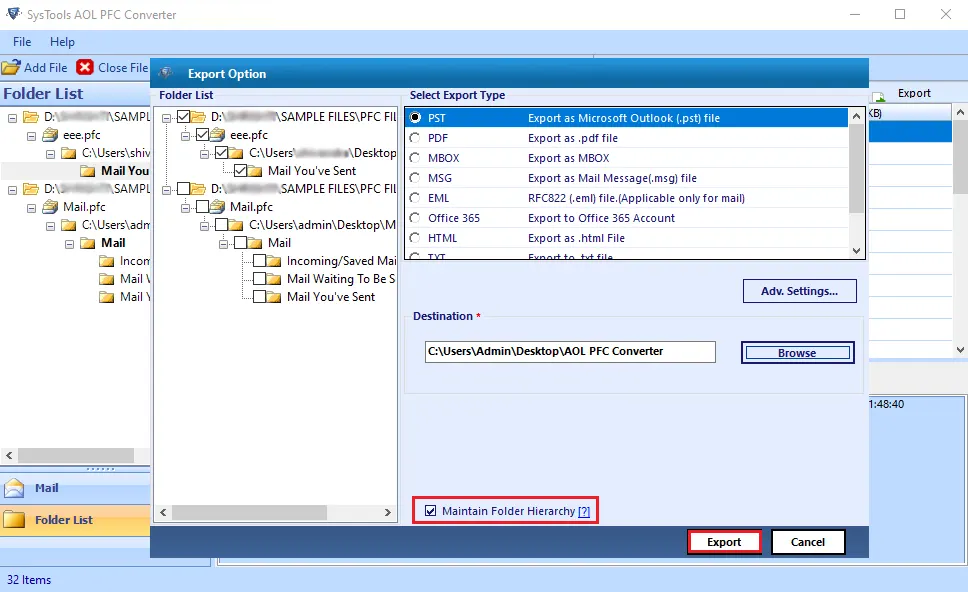Click Incoming/Saved Mail folder icon in Export Option tree

[x=274, y=261]
